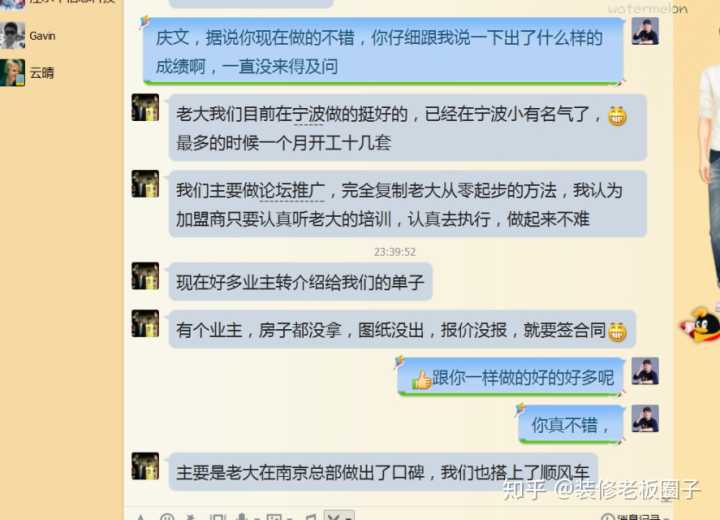720x520 pixels.
Task: Click the underlined 宁波 keyword link
Action: tap(308, 114)
